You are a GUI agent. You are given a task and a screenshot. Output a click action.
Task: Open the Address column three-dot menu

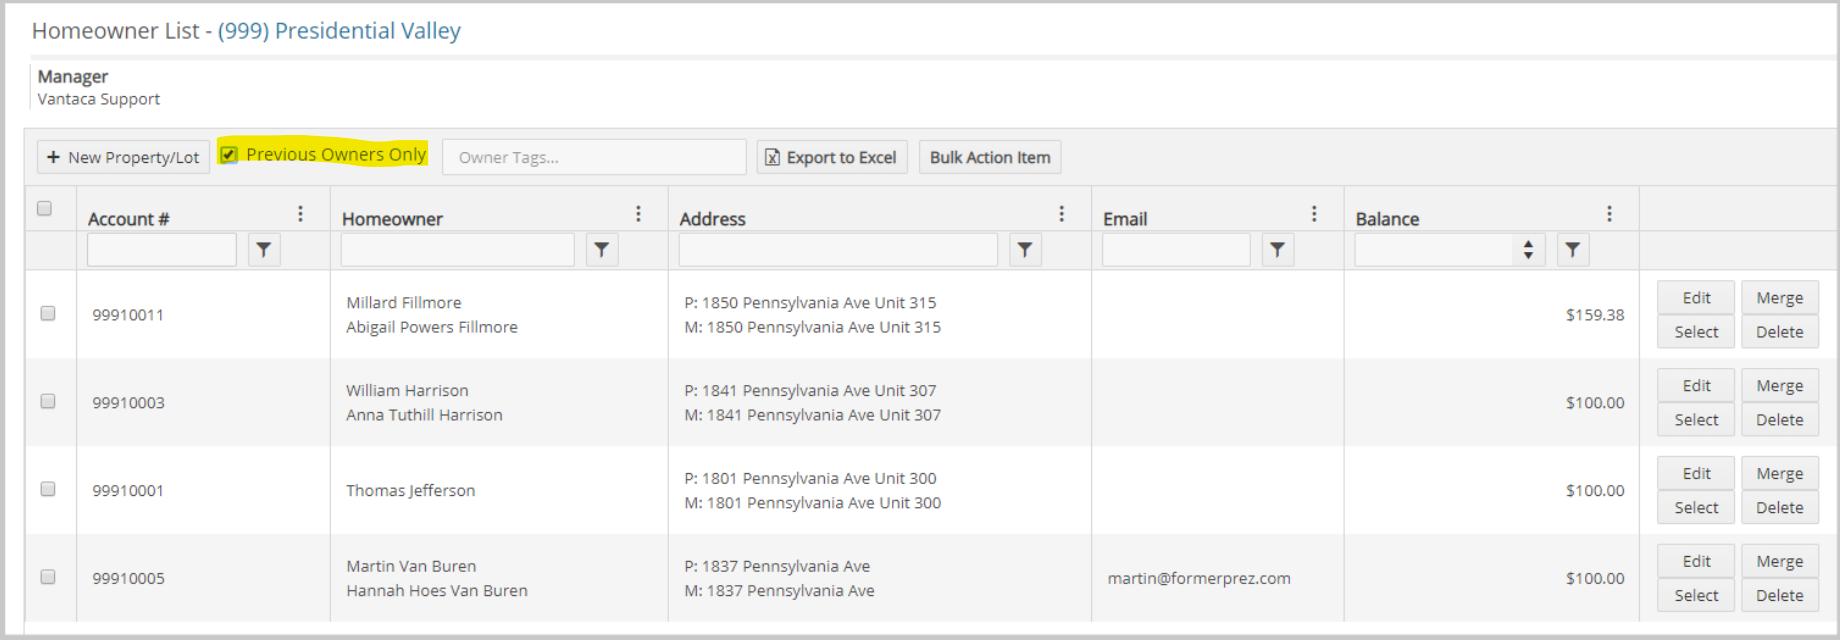coord(1061,214)
